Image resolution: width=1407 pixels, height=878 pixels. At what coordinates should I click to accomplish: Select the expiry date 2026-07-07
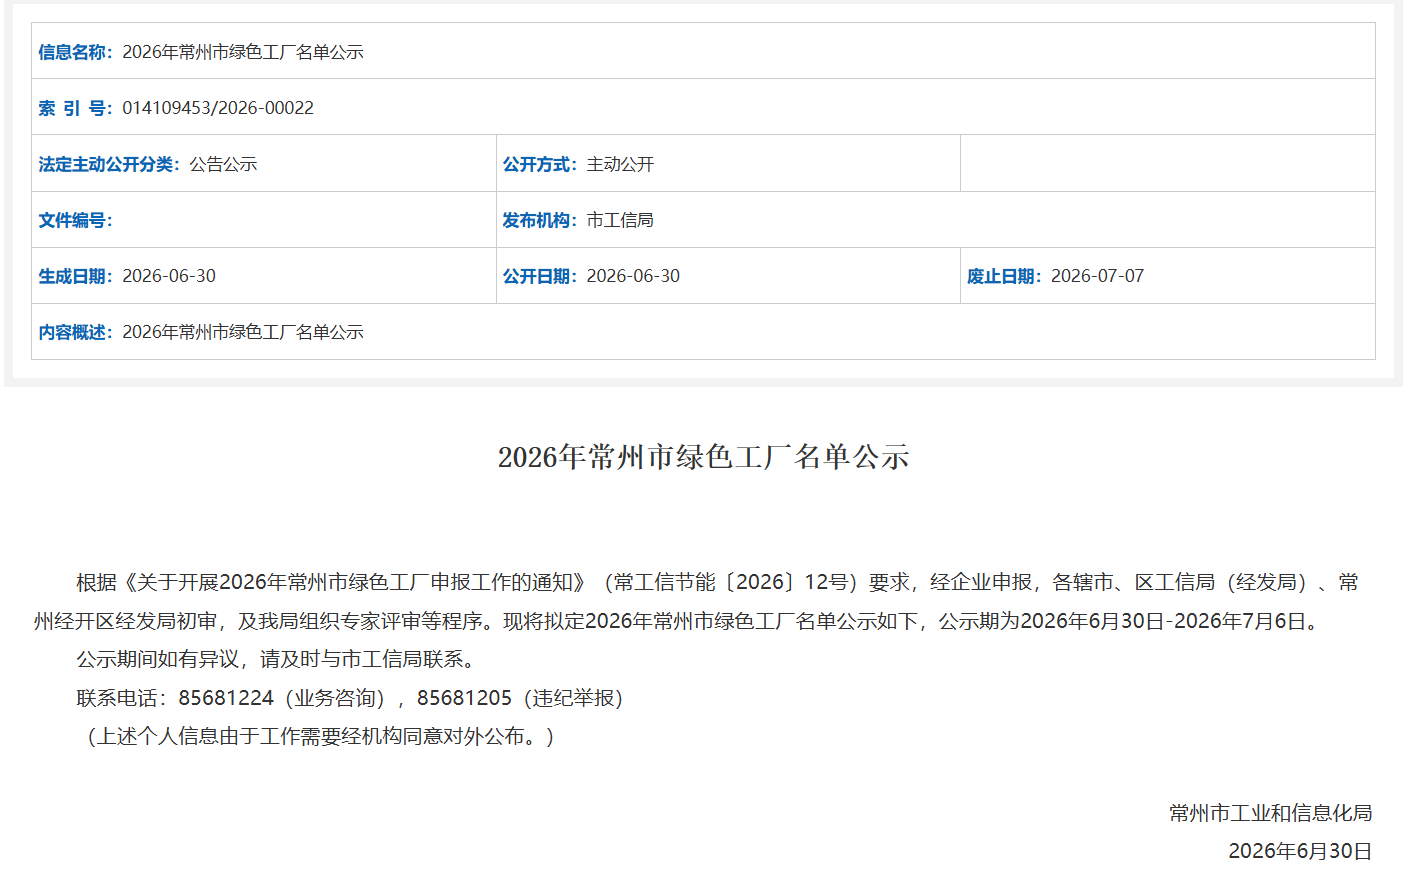click(x=1097, y=276)
